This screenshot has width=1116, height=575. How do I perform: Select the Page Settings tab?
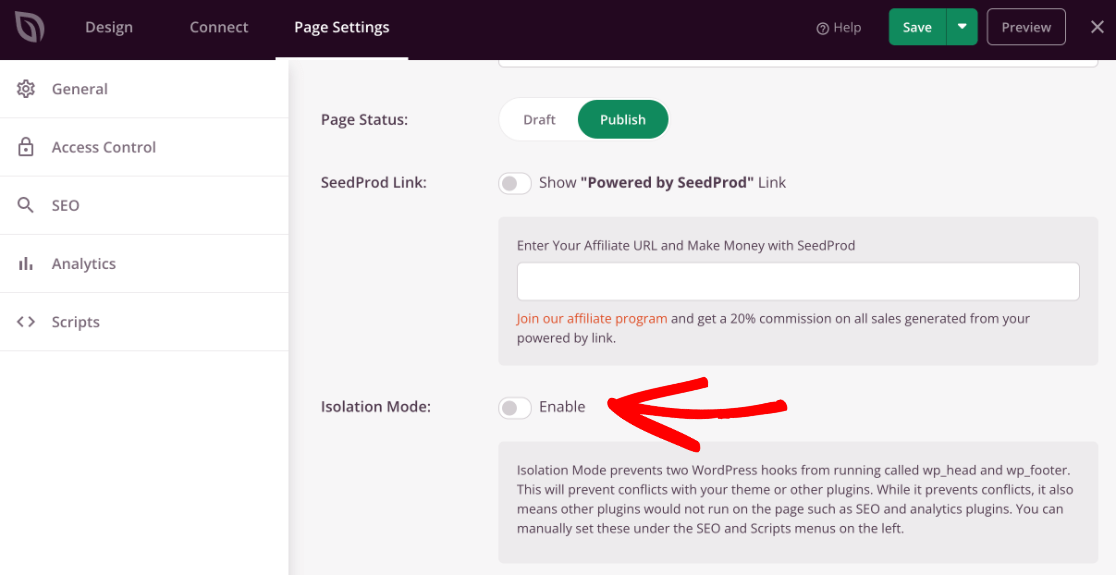pos(342,28)
